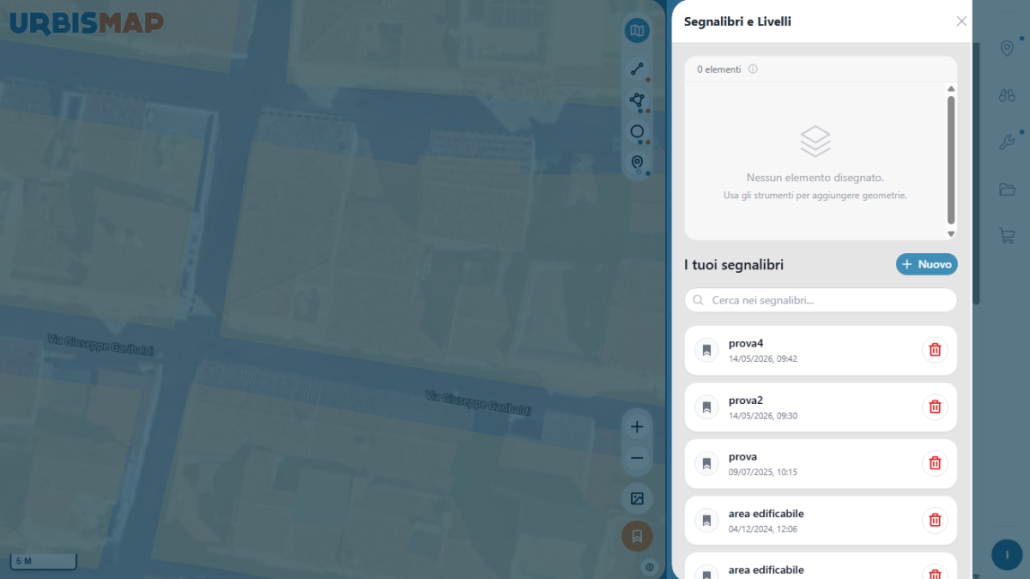Click bookmark icon of area edificabile 04/12/2024
Screen dimensions: 1030x579
pyautogui.click(x=707, y=521)
